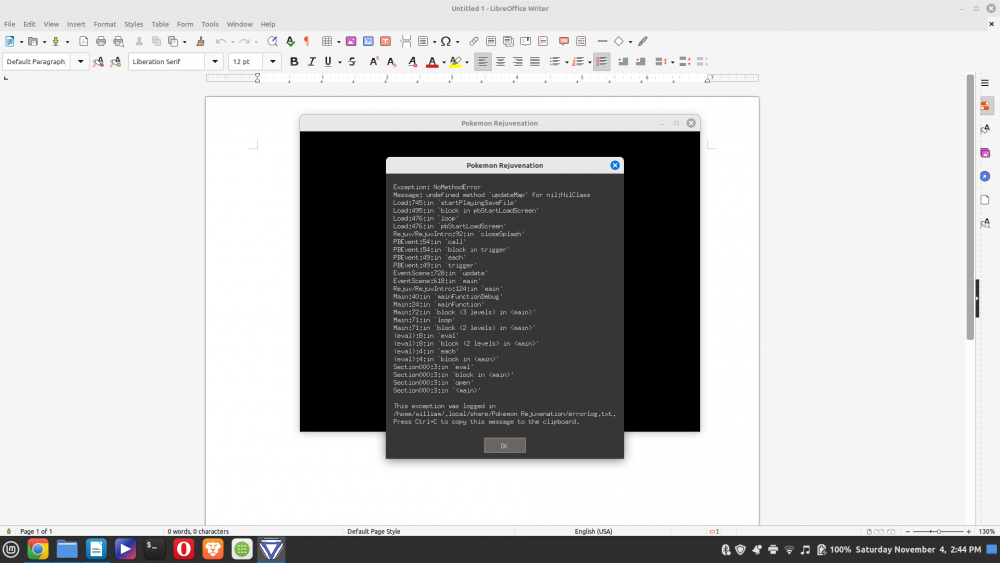Open the Tools menu
This screenshot has width=1000, height=563.
(x=210, y=24)
